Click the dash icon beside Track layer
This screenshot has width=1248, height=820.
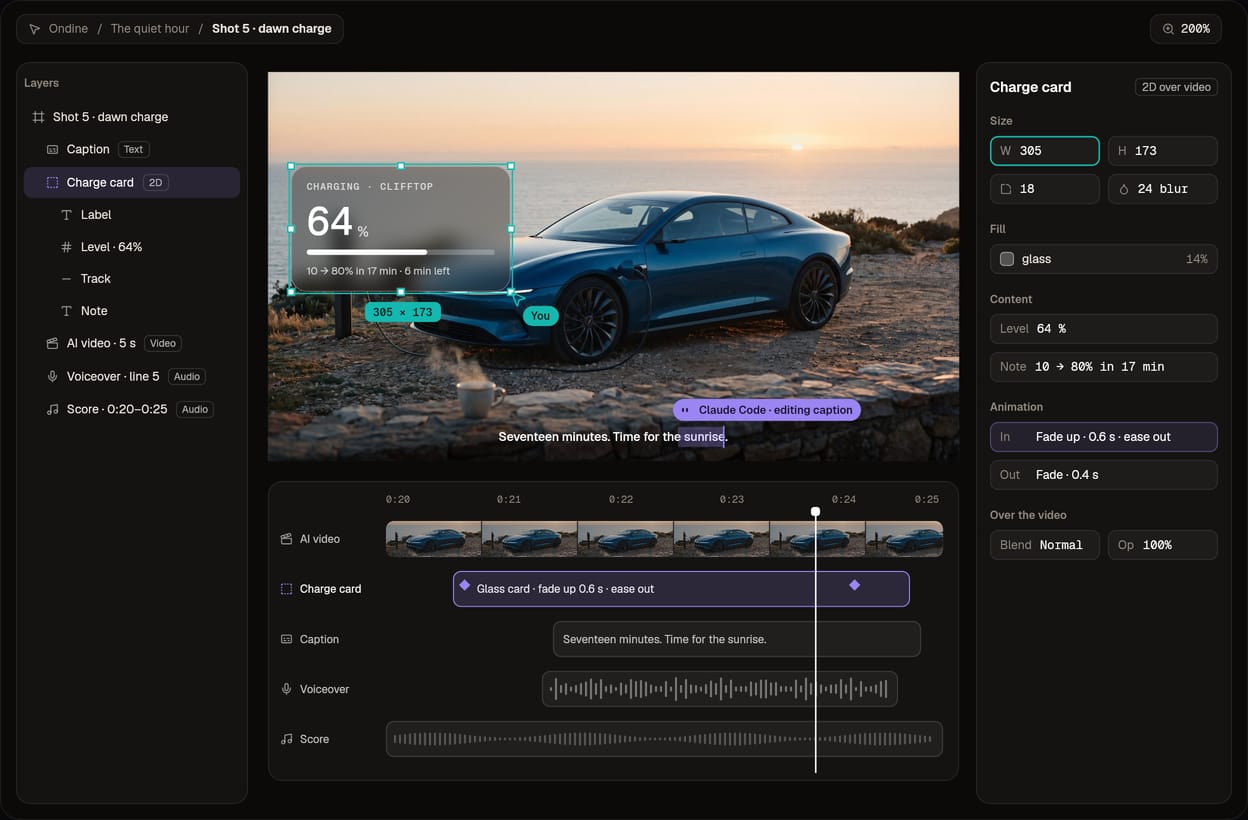point(67,279)
